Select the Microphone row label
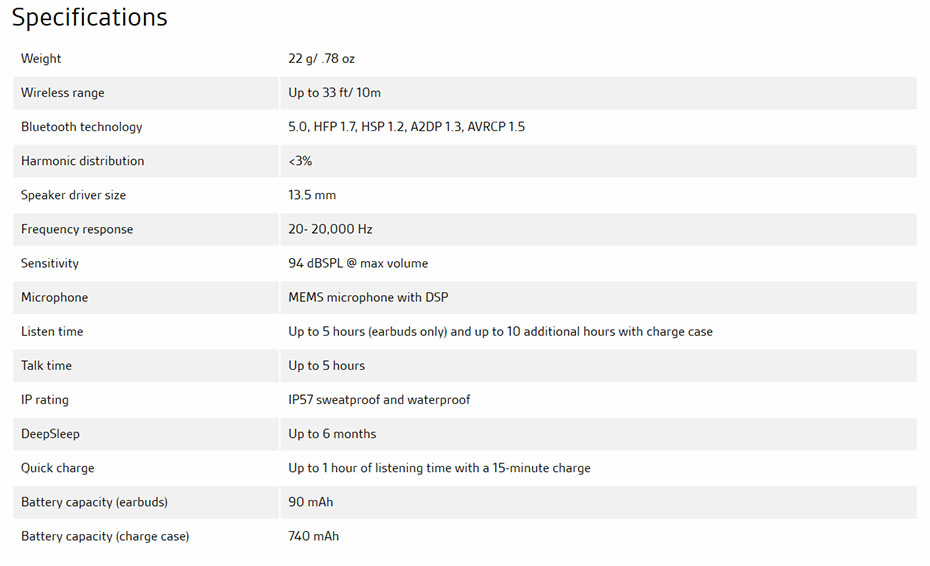930x566 pixels. [x=55, y=298]
